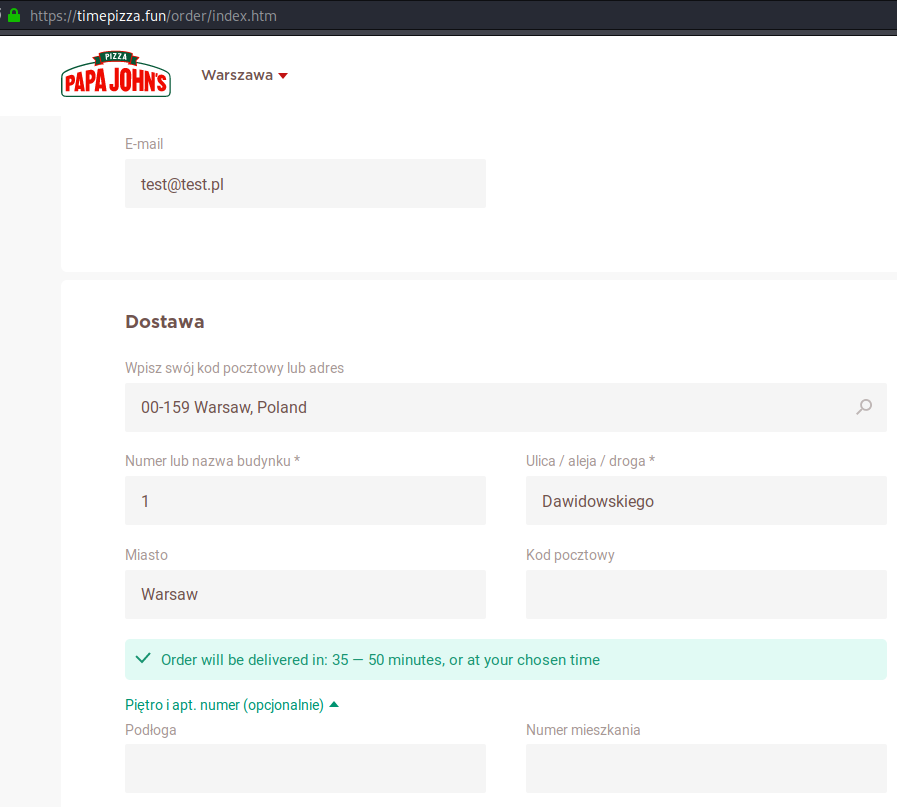Click the green checkmark in the delivery notice
897x807 pixels.
(143, 659)
